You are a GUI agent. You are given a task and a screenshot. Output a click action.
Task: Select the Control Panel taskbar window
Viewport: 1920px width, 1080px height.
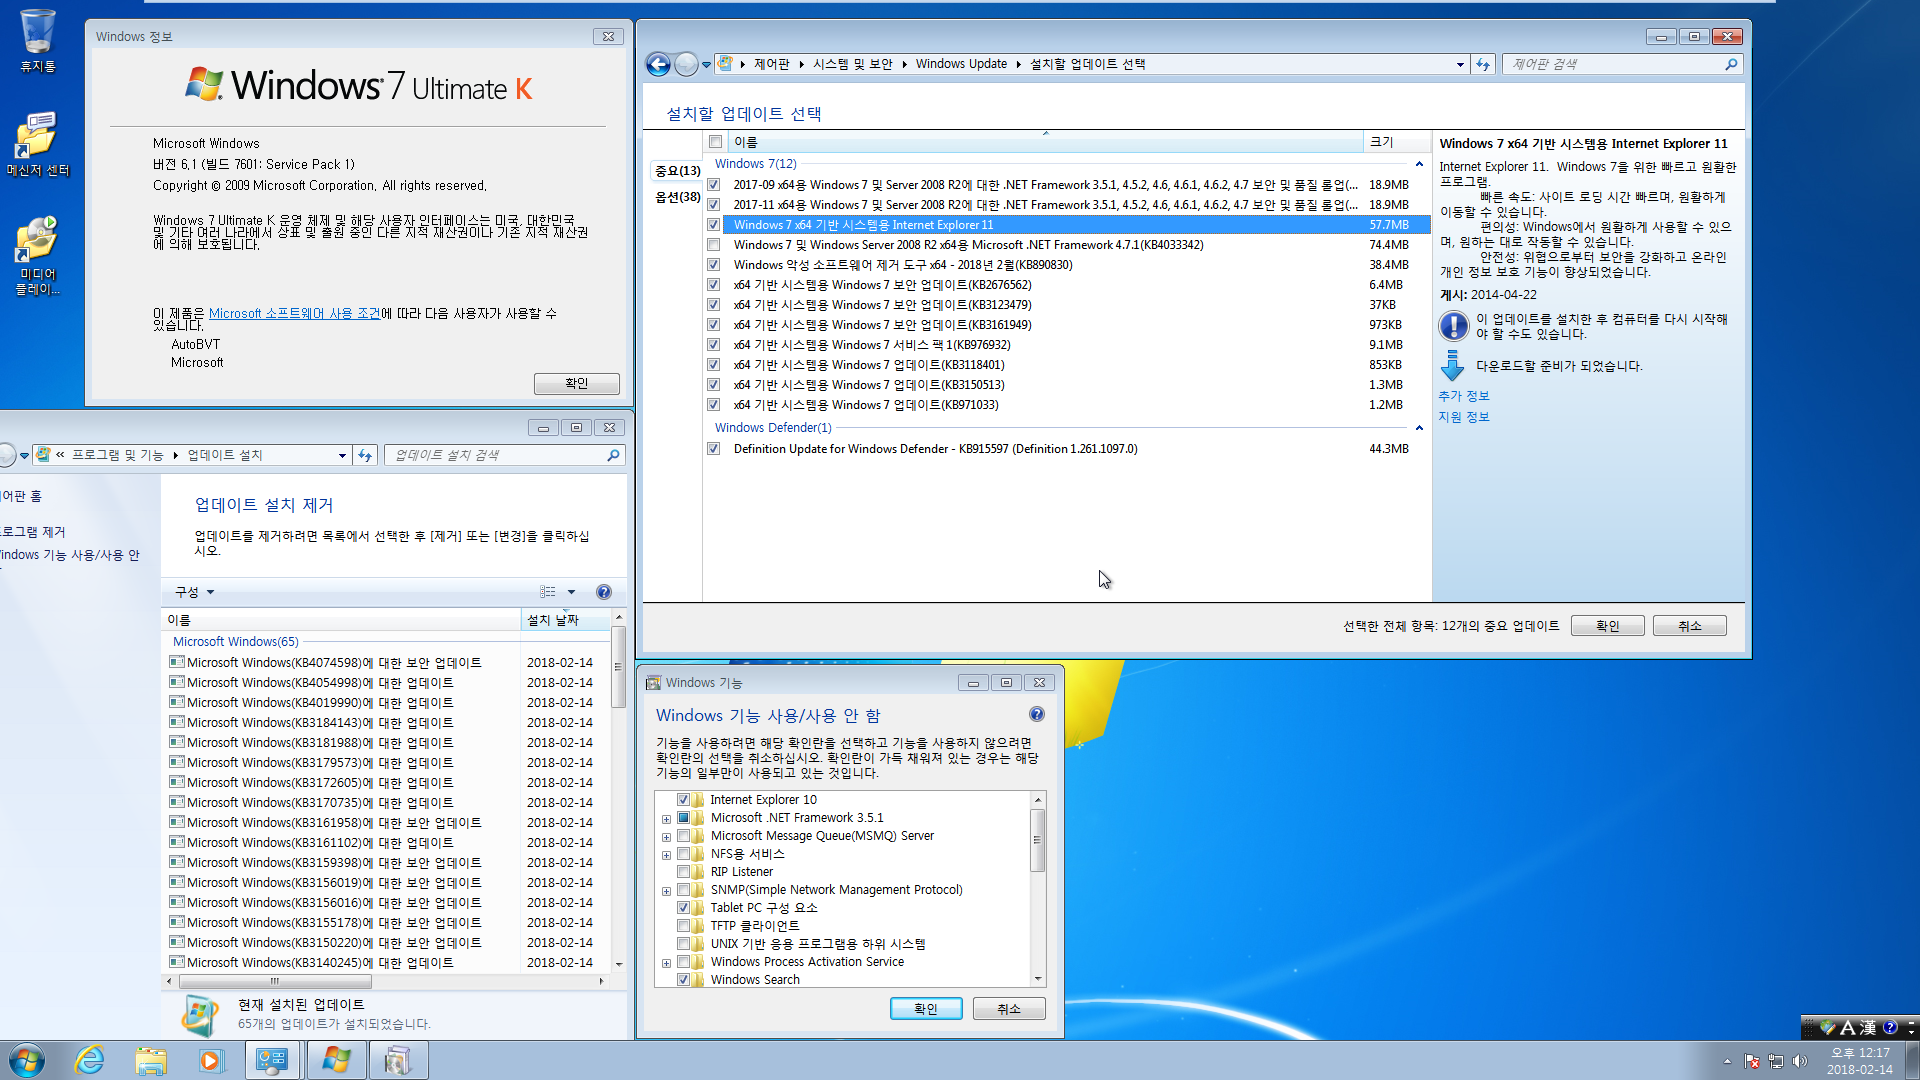point(272,1060)
